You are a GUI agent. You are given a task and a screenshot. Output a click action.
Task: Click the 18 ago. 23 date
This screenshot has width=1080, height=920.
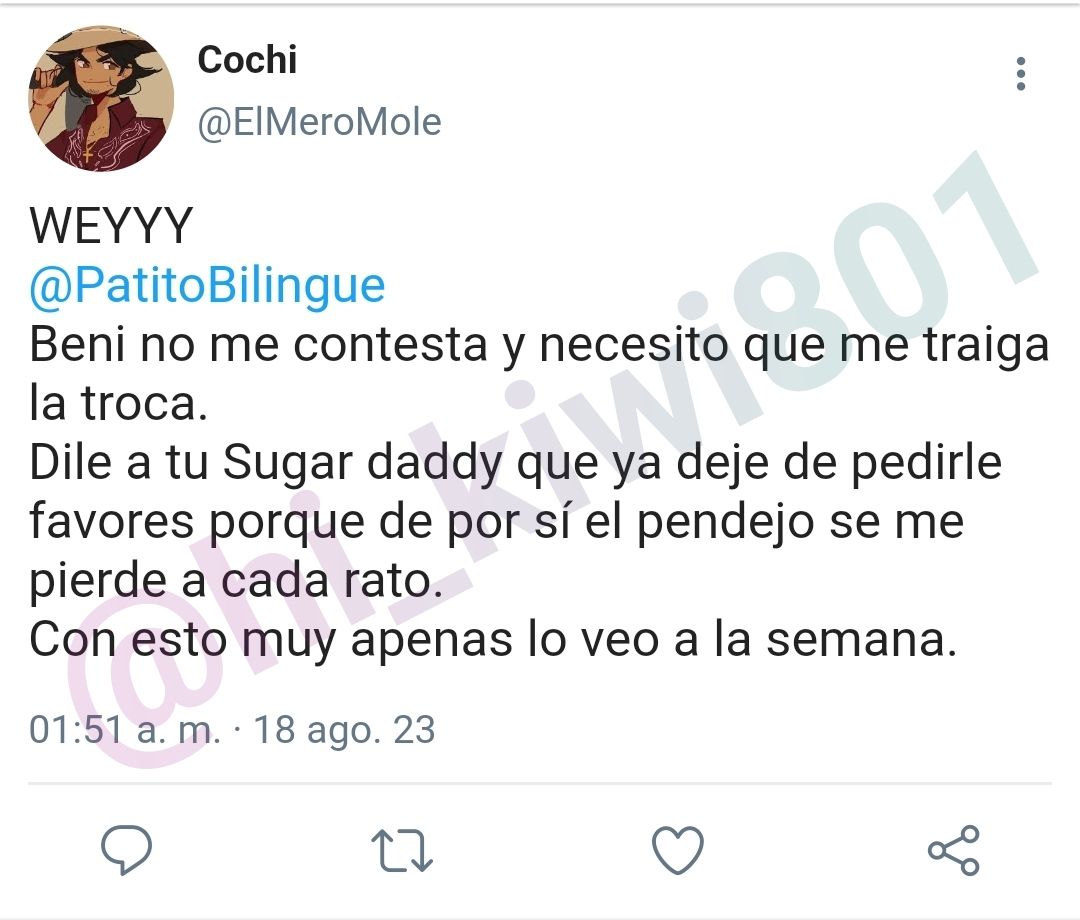point(344,730)
